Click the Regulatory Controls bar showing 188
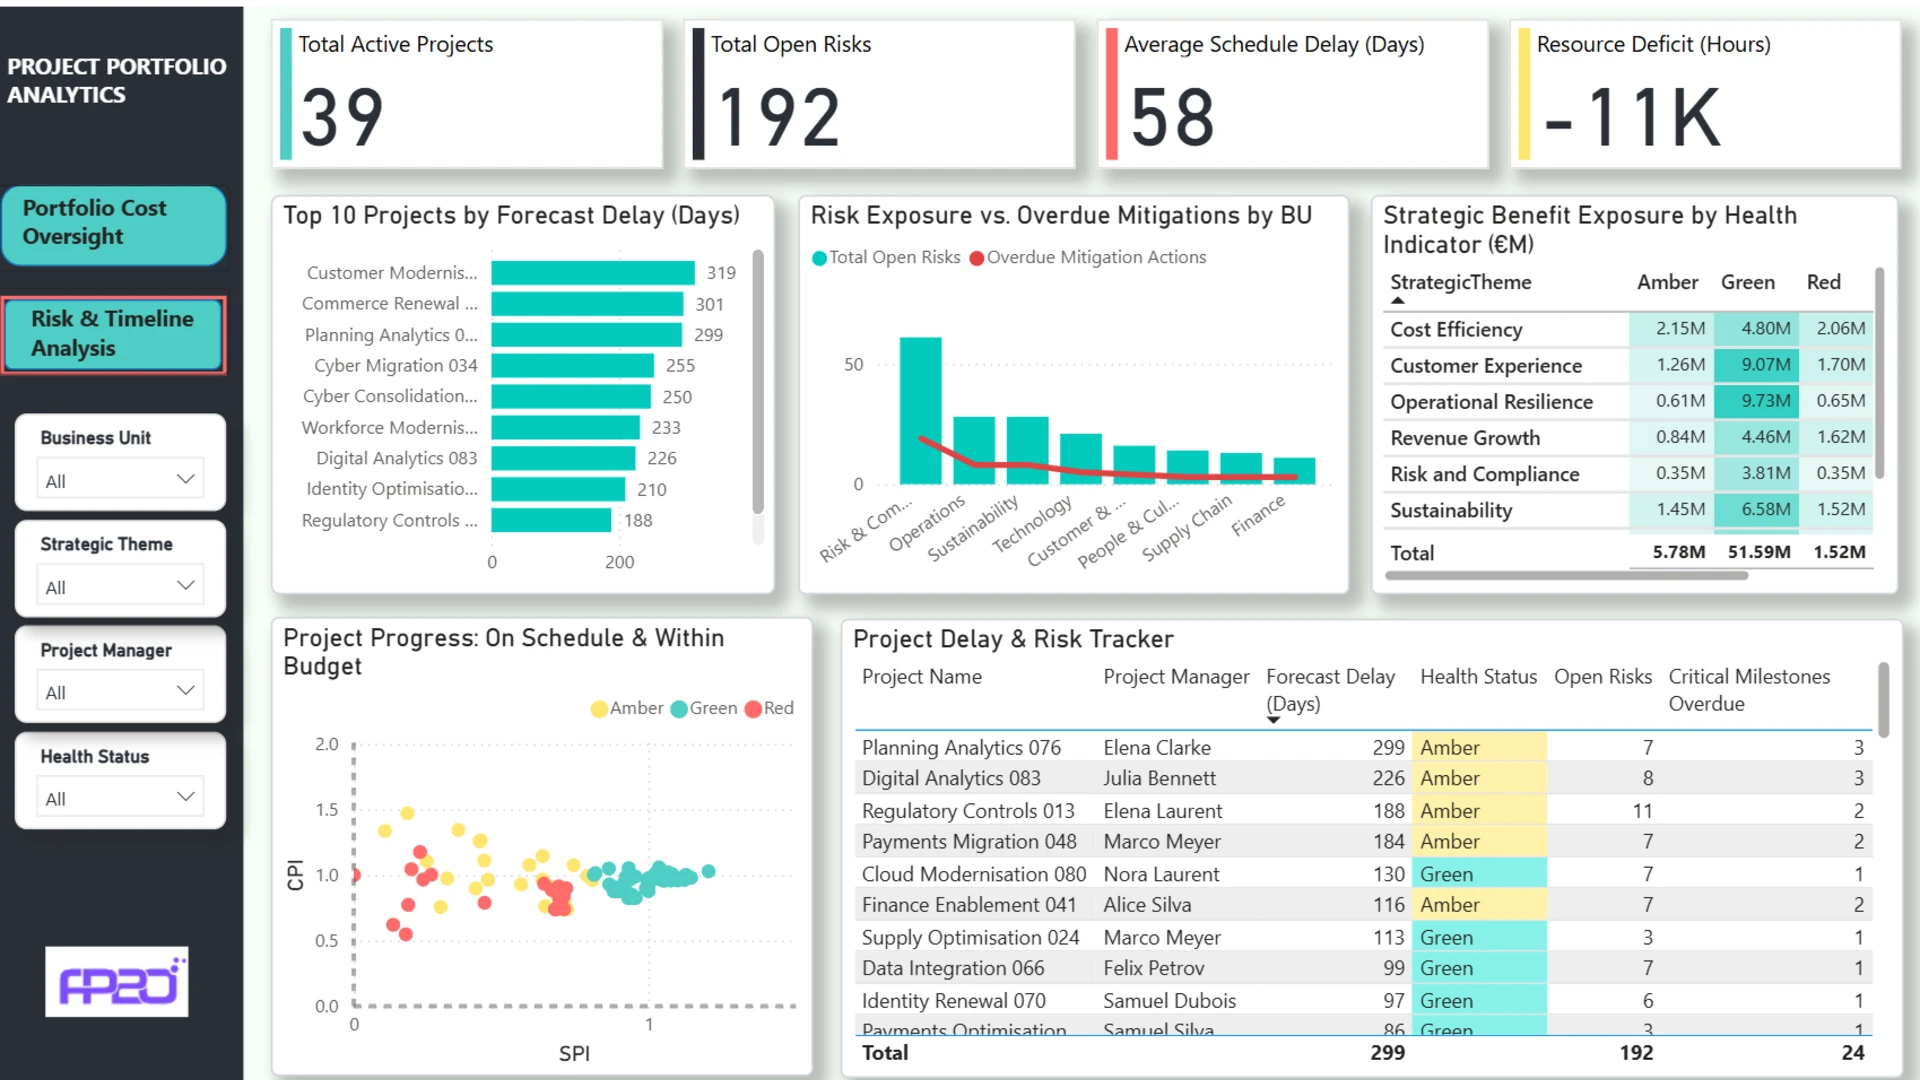This screenshot has height=1080, width=1920. [551, 520]
